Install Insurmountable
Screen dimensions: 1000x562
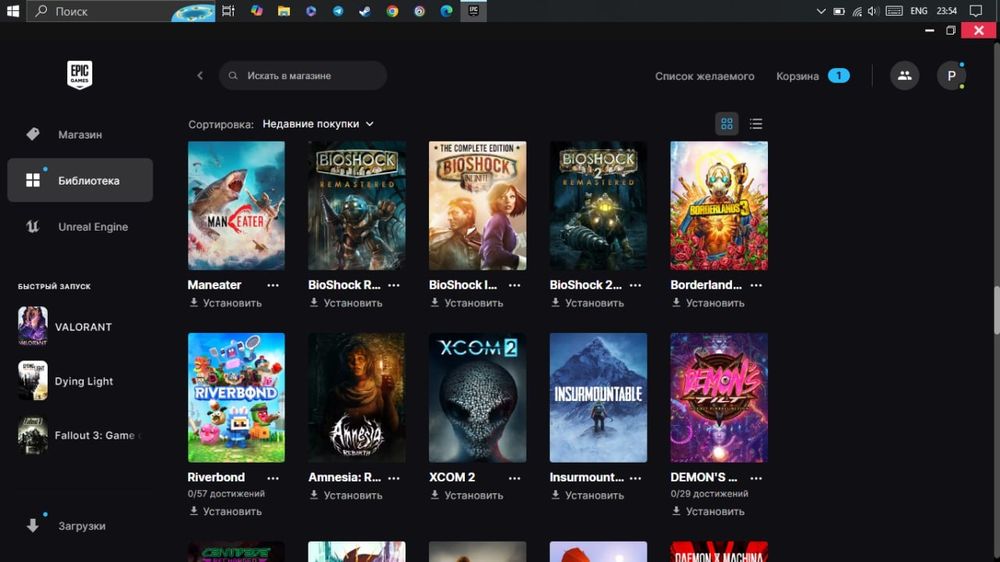click(x=587, y=495)
